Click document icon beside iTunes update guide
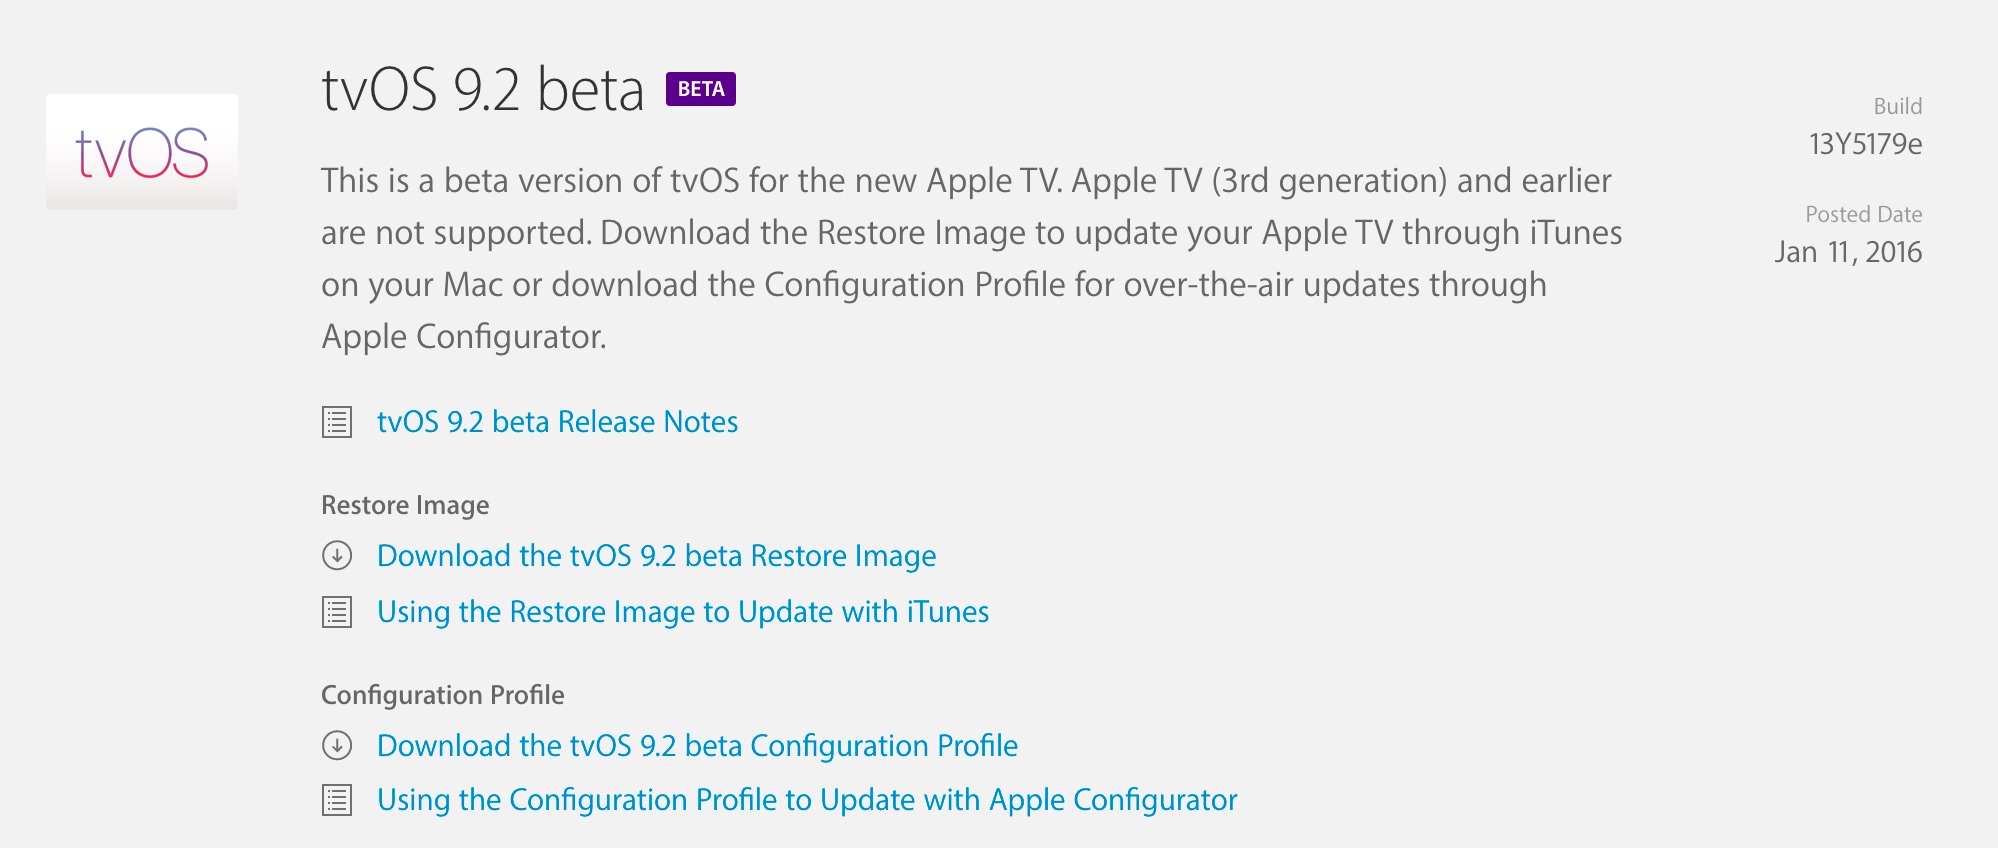The image size is (1998, 848). pyautogui.click(x=337, y=611)
